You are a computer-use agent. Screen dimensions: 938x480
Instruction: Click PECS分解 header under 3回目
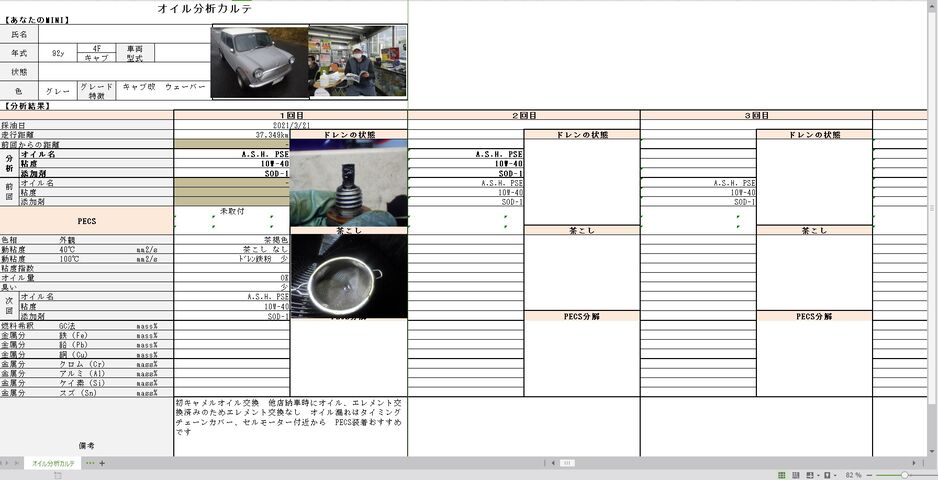814,316
